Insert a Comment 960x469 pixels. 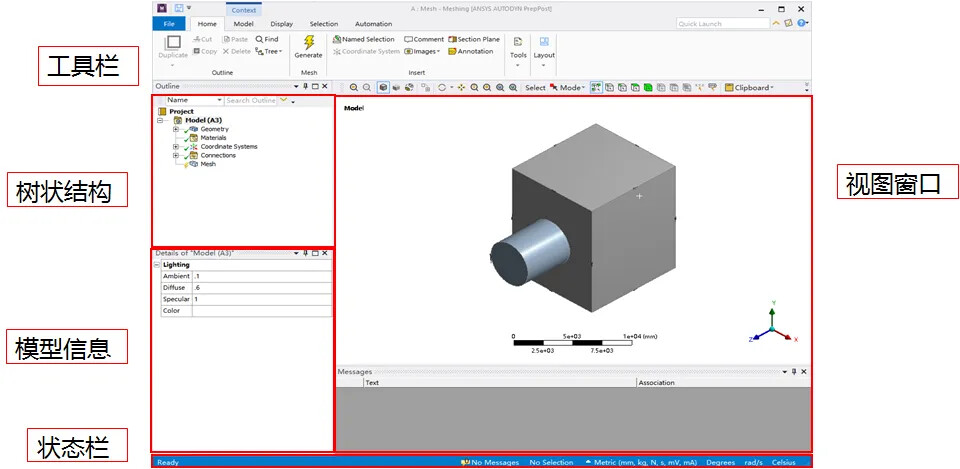[424, 39]
